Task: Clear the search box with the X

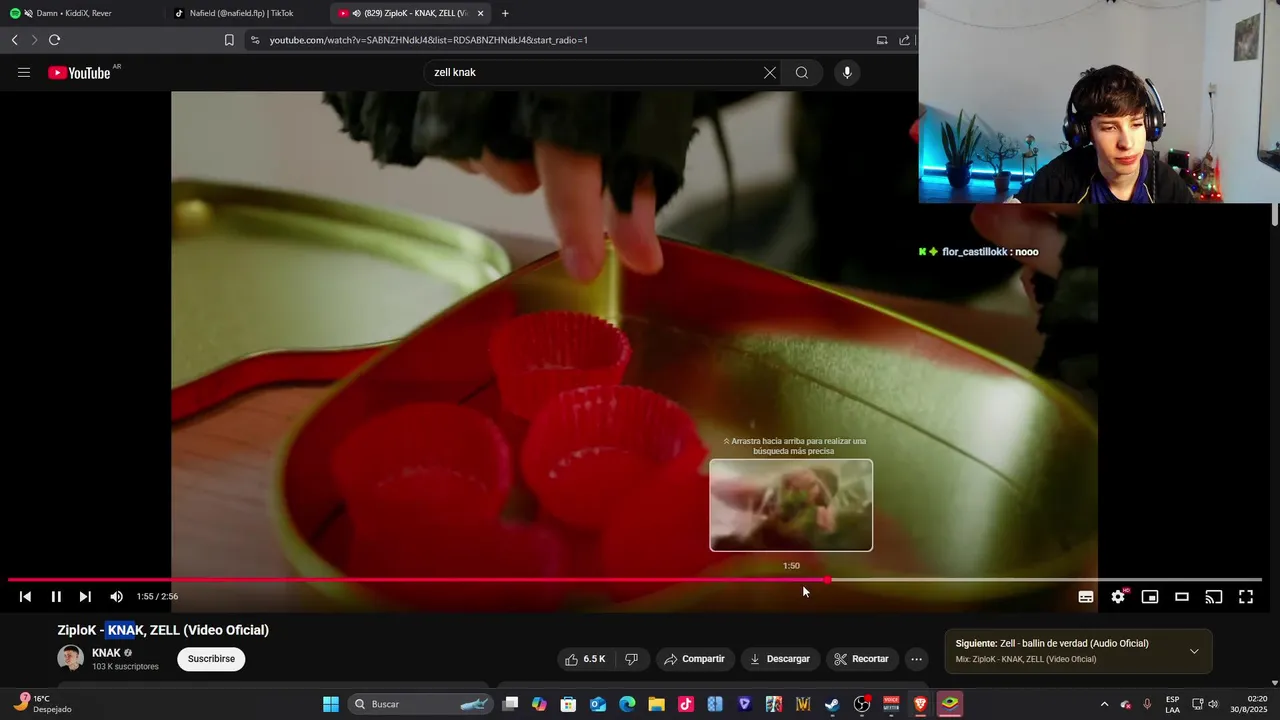Action: pos(769,73)
